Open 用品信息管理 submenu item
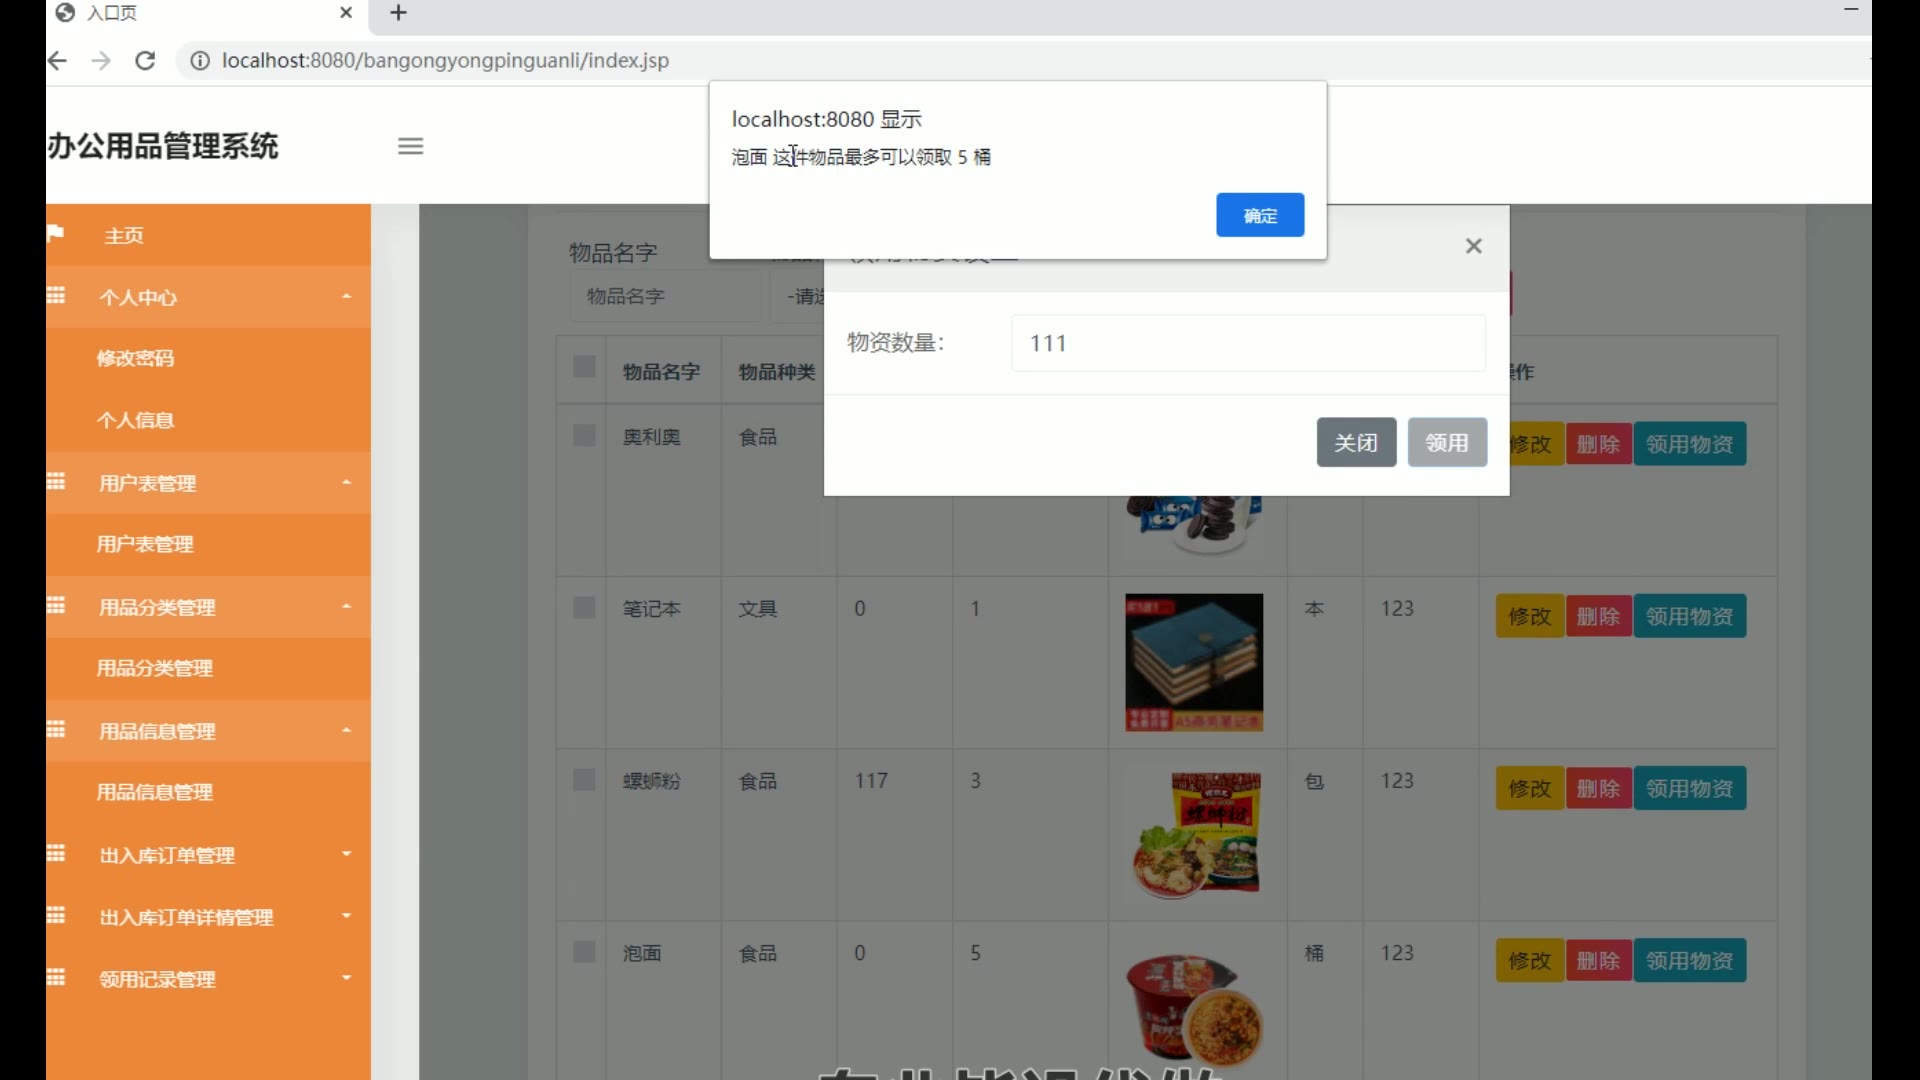This screenshot has width=1920, height=1080. [x=154, y=792]
